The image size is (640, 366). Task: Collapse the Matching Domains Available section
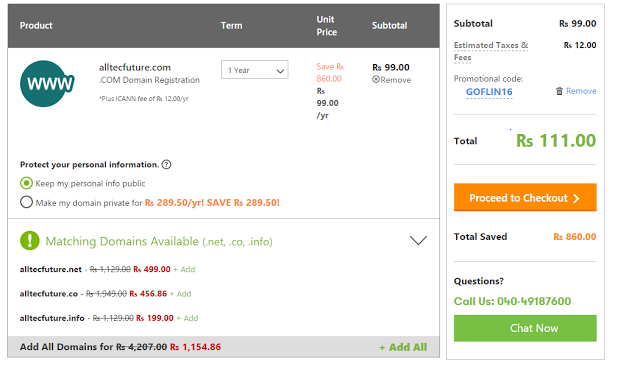[x=418, y=240]
